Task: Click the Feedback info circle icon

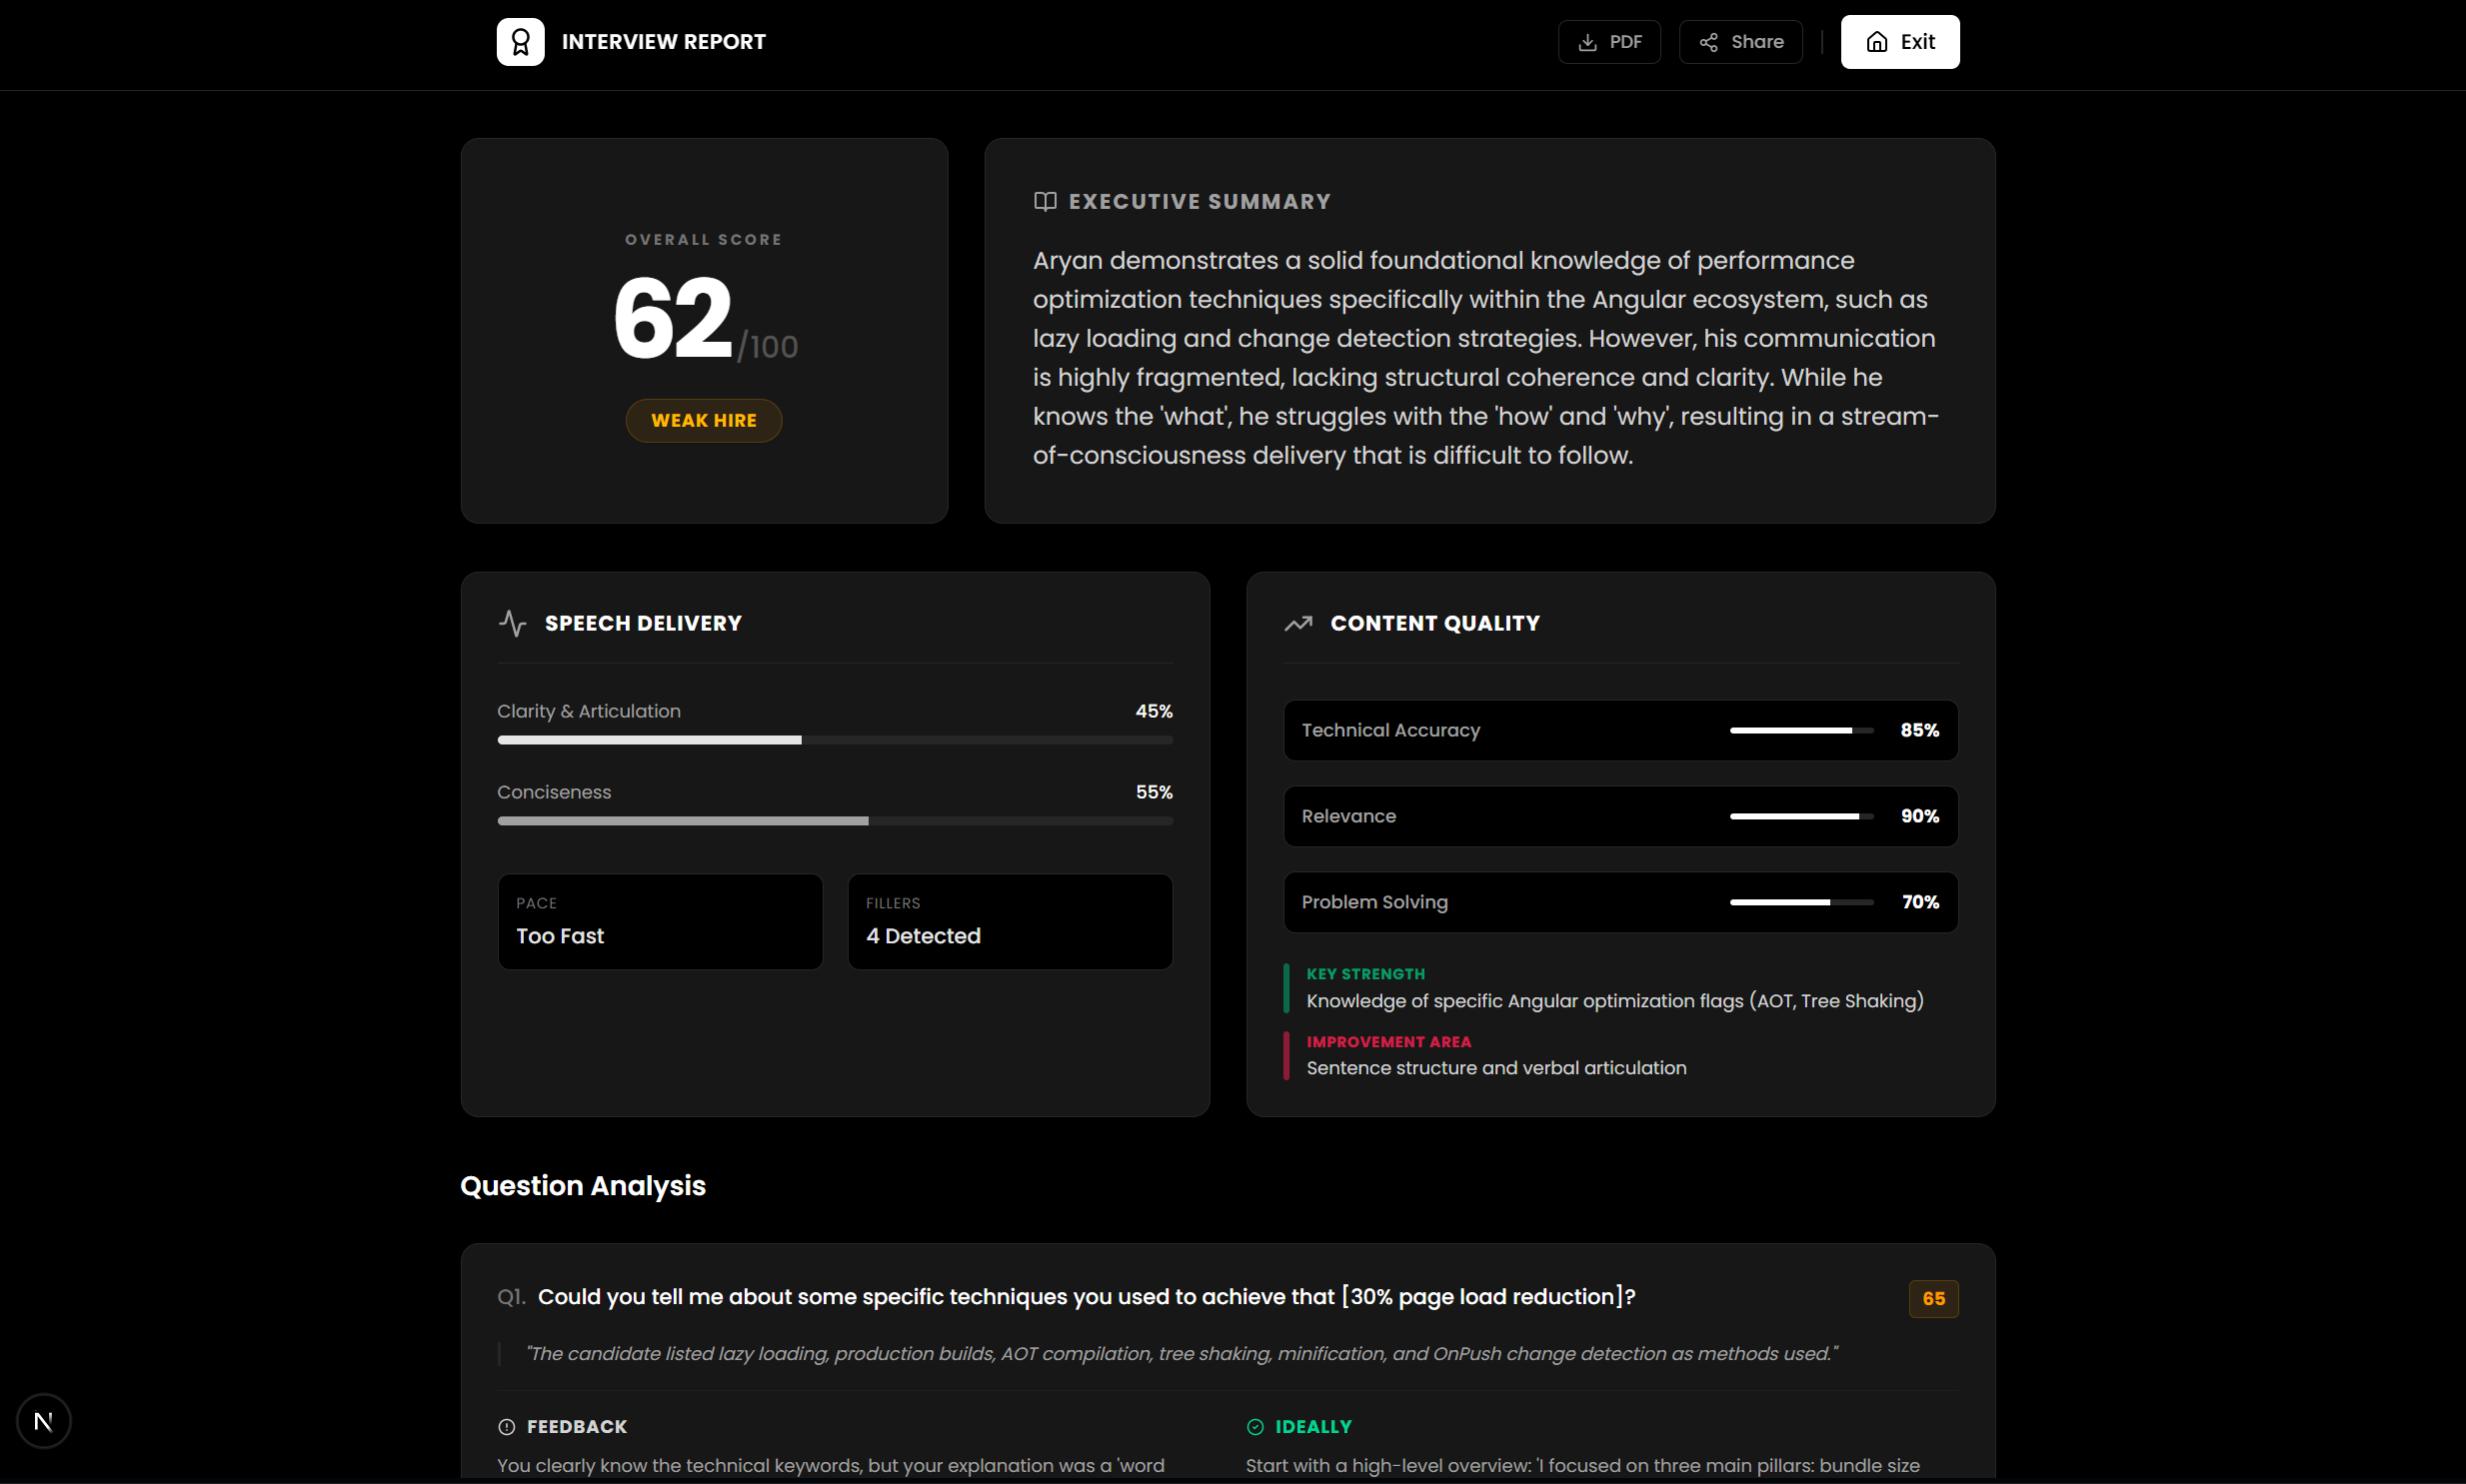Action: point(506,1427)
